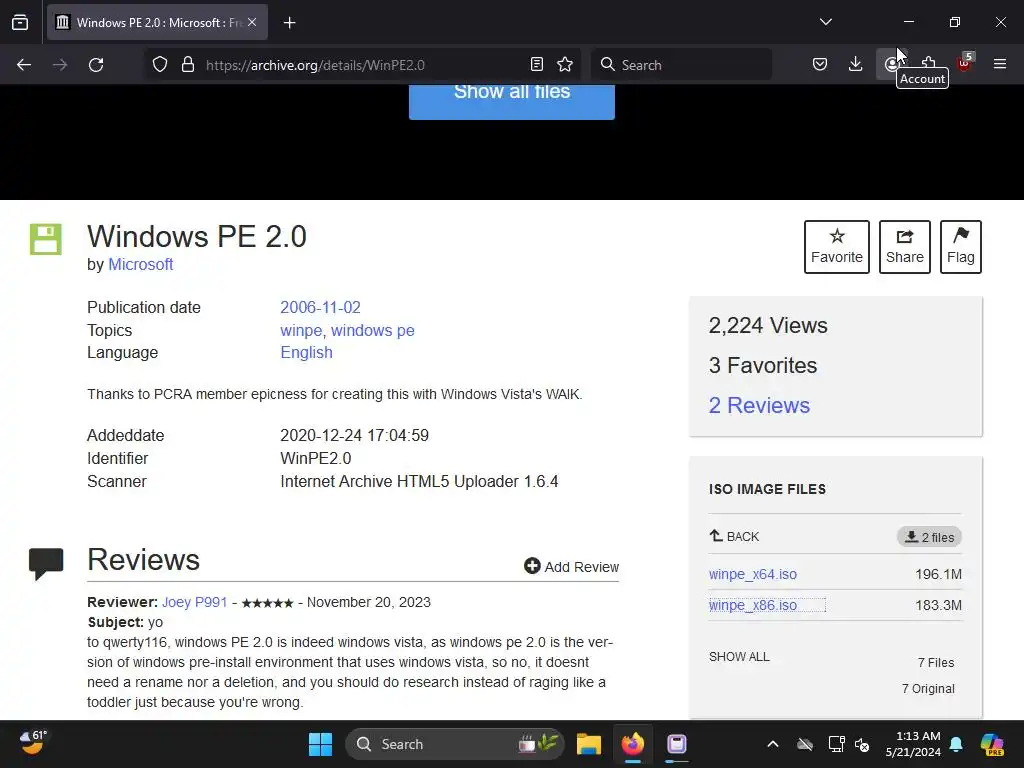Click the network display tray icon

(836, 744)
